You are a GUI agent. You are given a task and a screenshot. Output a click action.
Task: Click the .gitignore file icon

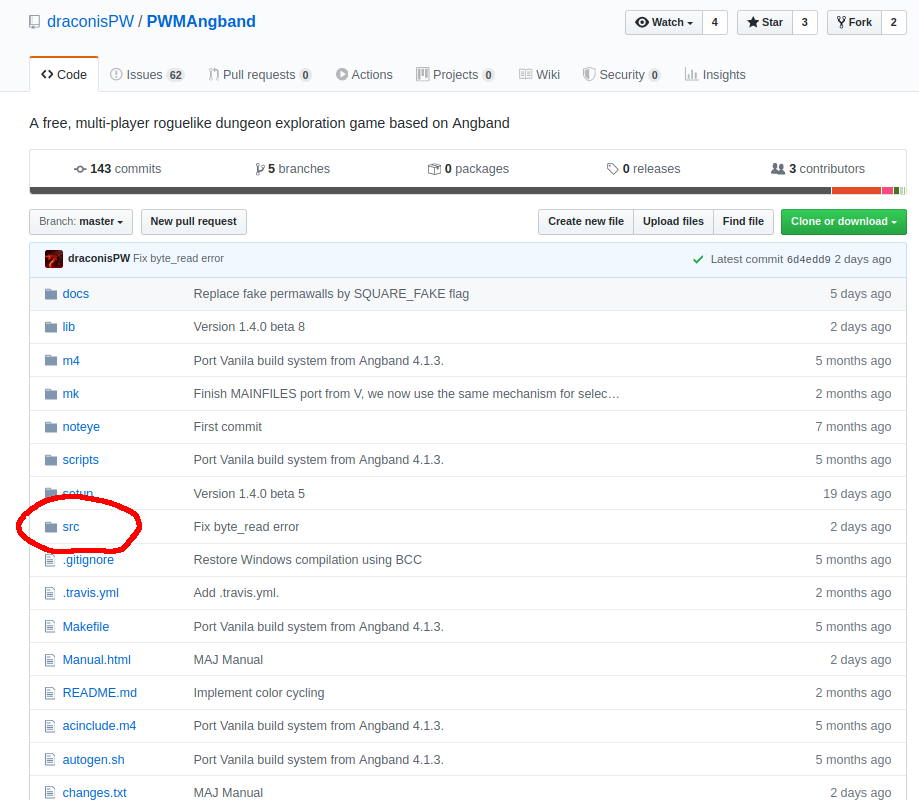[x=50, y=560]
